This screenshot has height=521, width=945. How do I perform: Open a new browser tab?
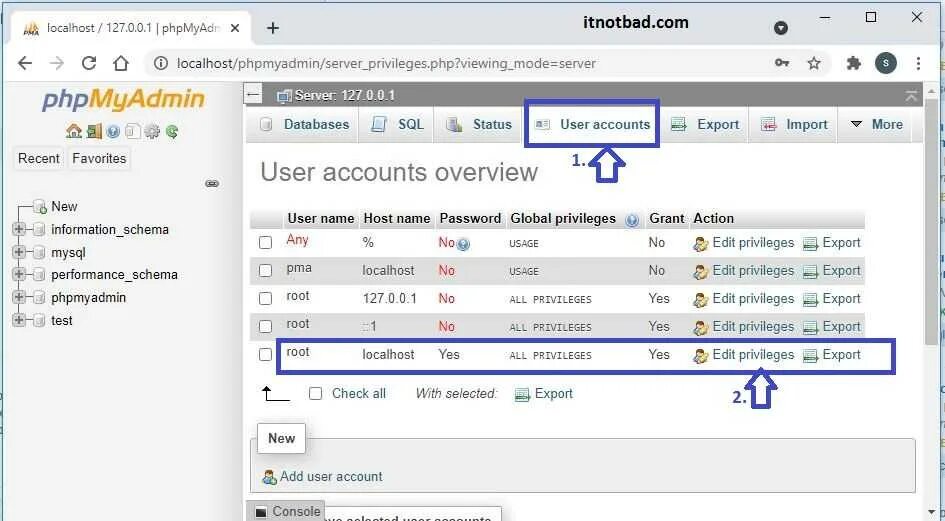pos(273,28)
